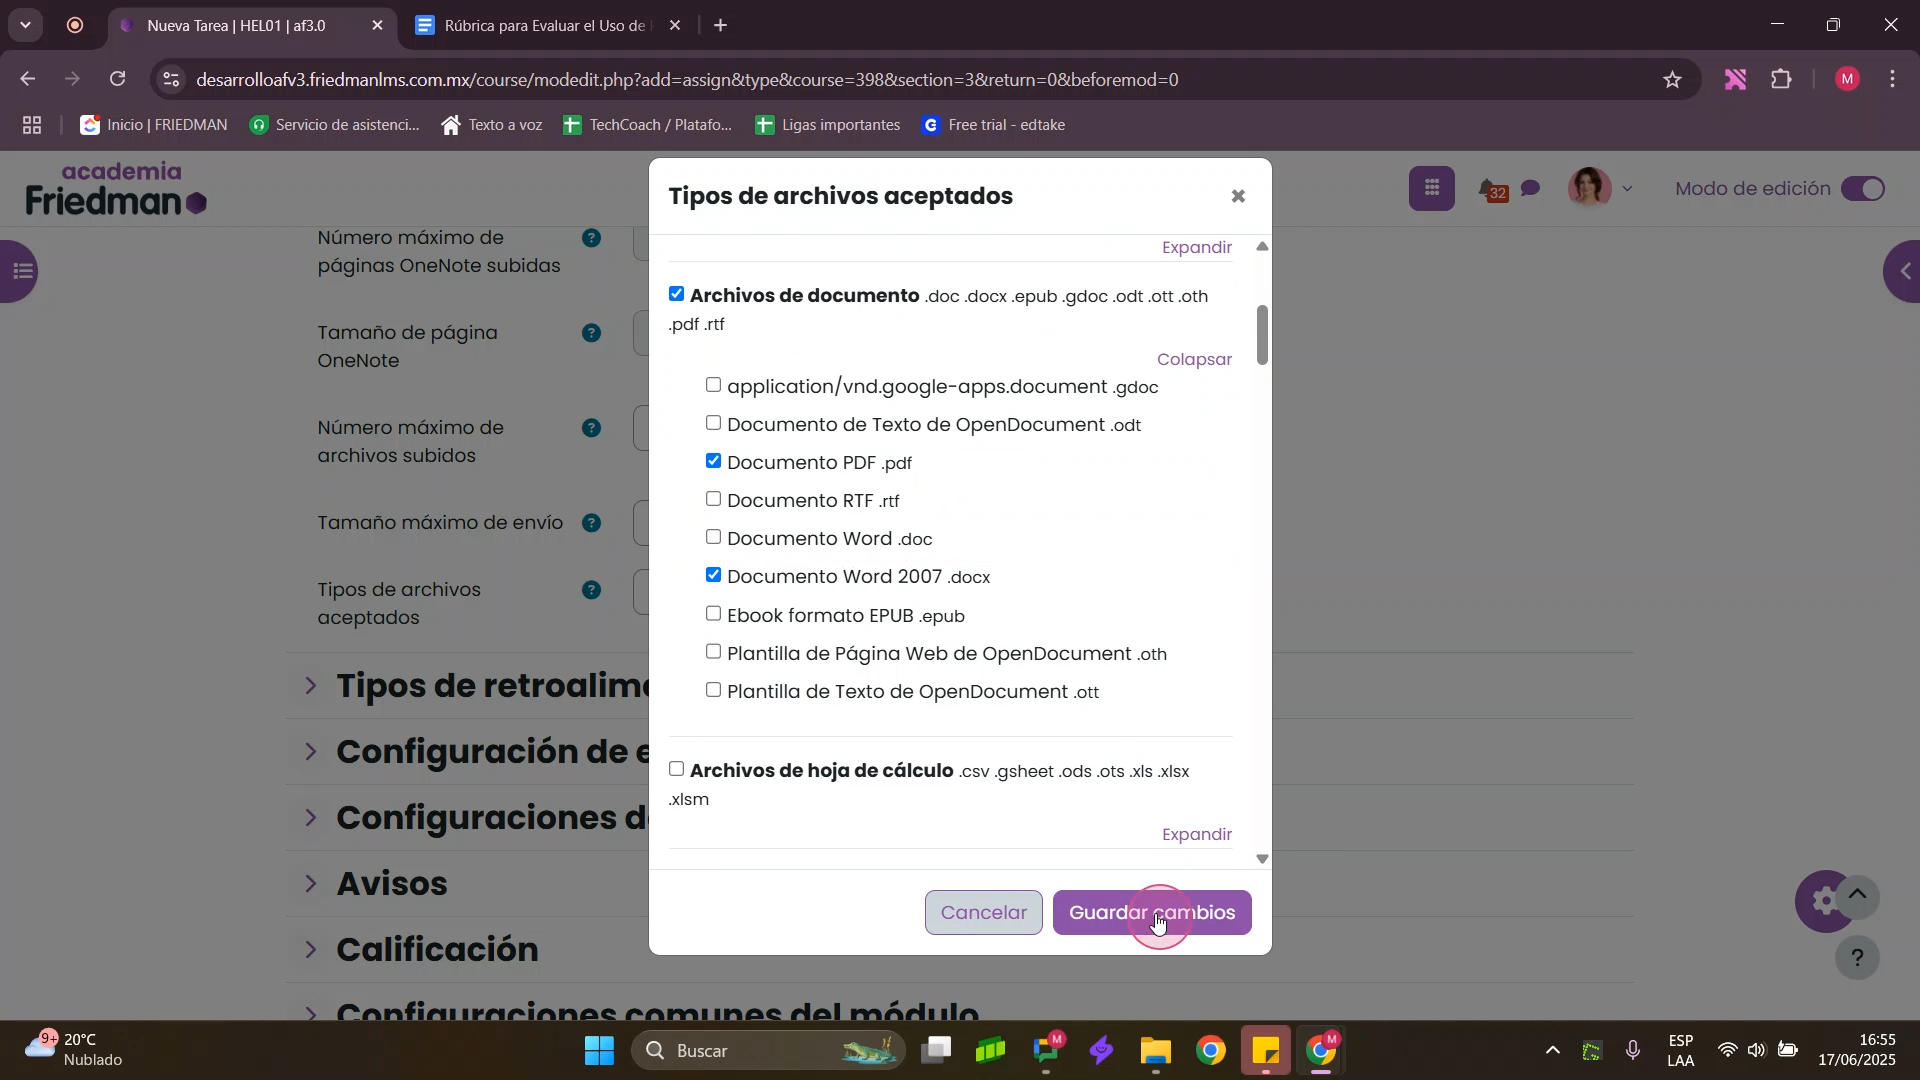Click the bookmark star in address bar

click(x=1672, y=80)
